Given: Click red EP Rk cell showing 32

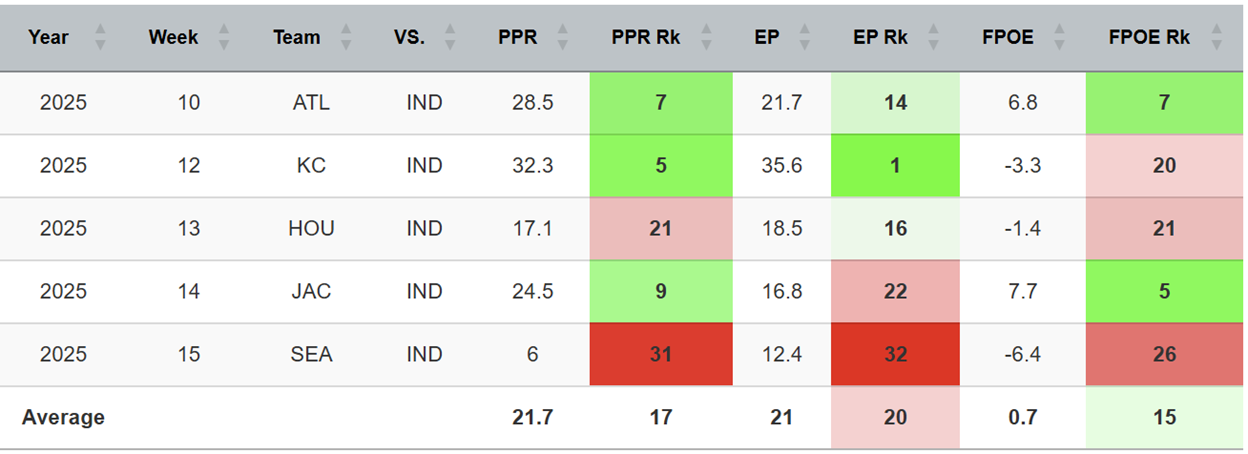Looking at the screenshot, I should pos(895,354).
